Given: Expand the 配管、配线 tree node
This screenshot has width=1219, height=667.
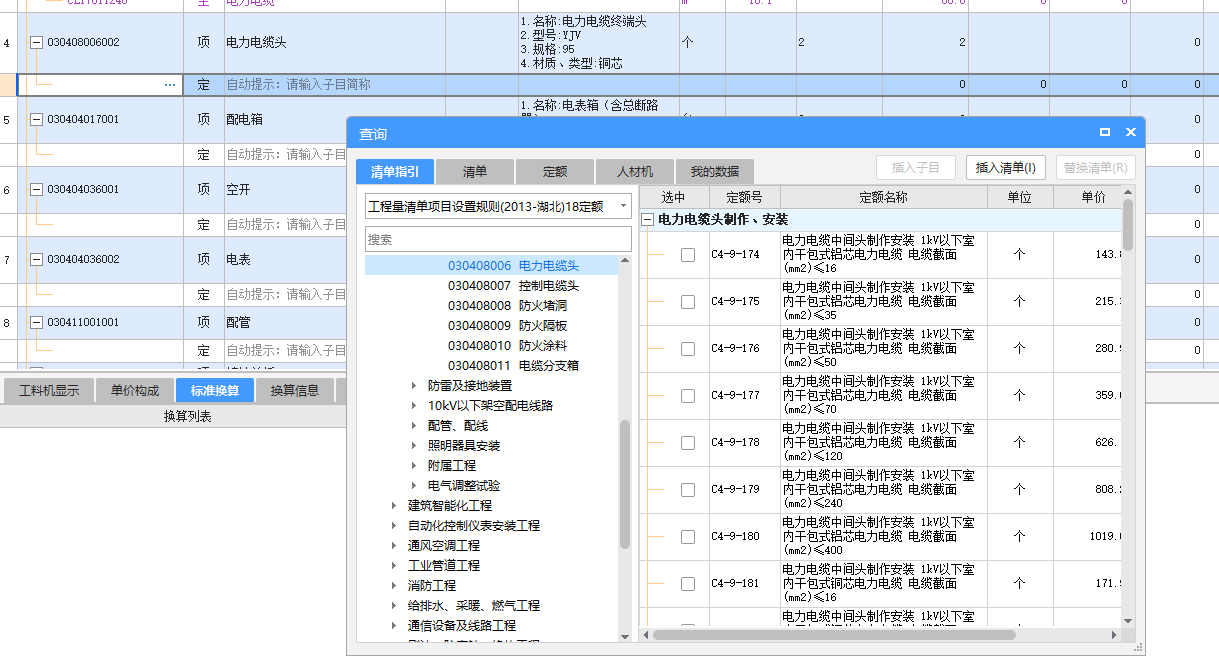Looking at the screenshot, I should 415,426.
